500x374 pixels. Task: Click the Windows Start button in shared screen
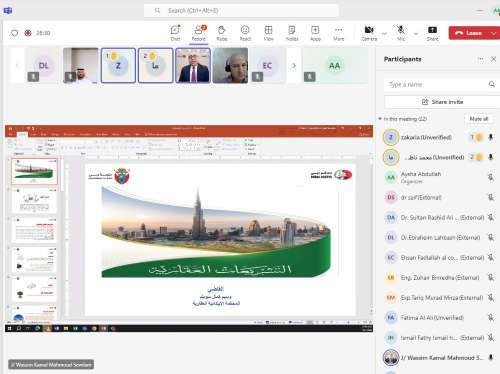click(x=9, y=328)
